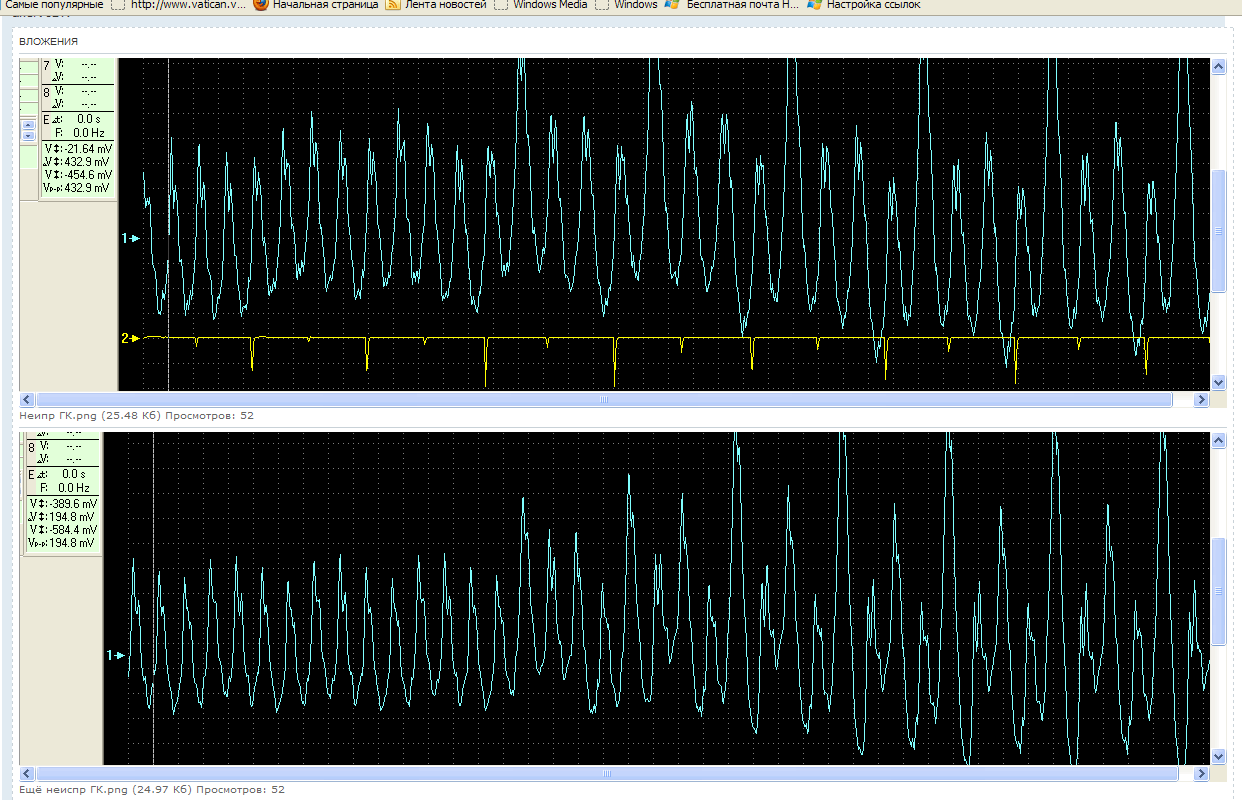The width and height of the screenshot is (1242, 800).
Task: Click the top oscillogram's vertical scrollbar down arrow
Action: [1218, 382]
